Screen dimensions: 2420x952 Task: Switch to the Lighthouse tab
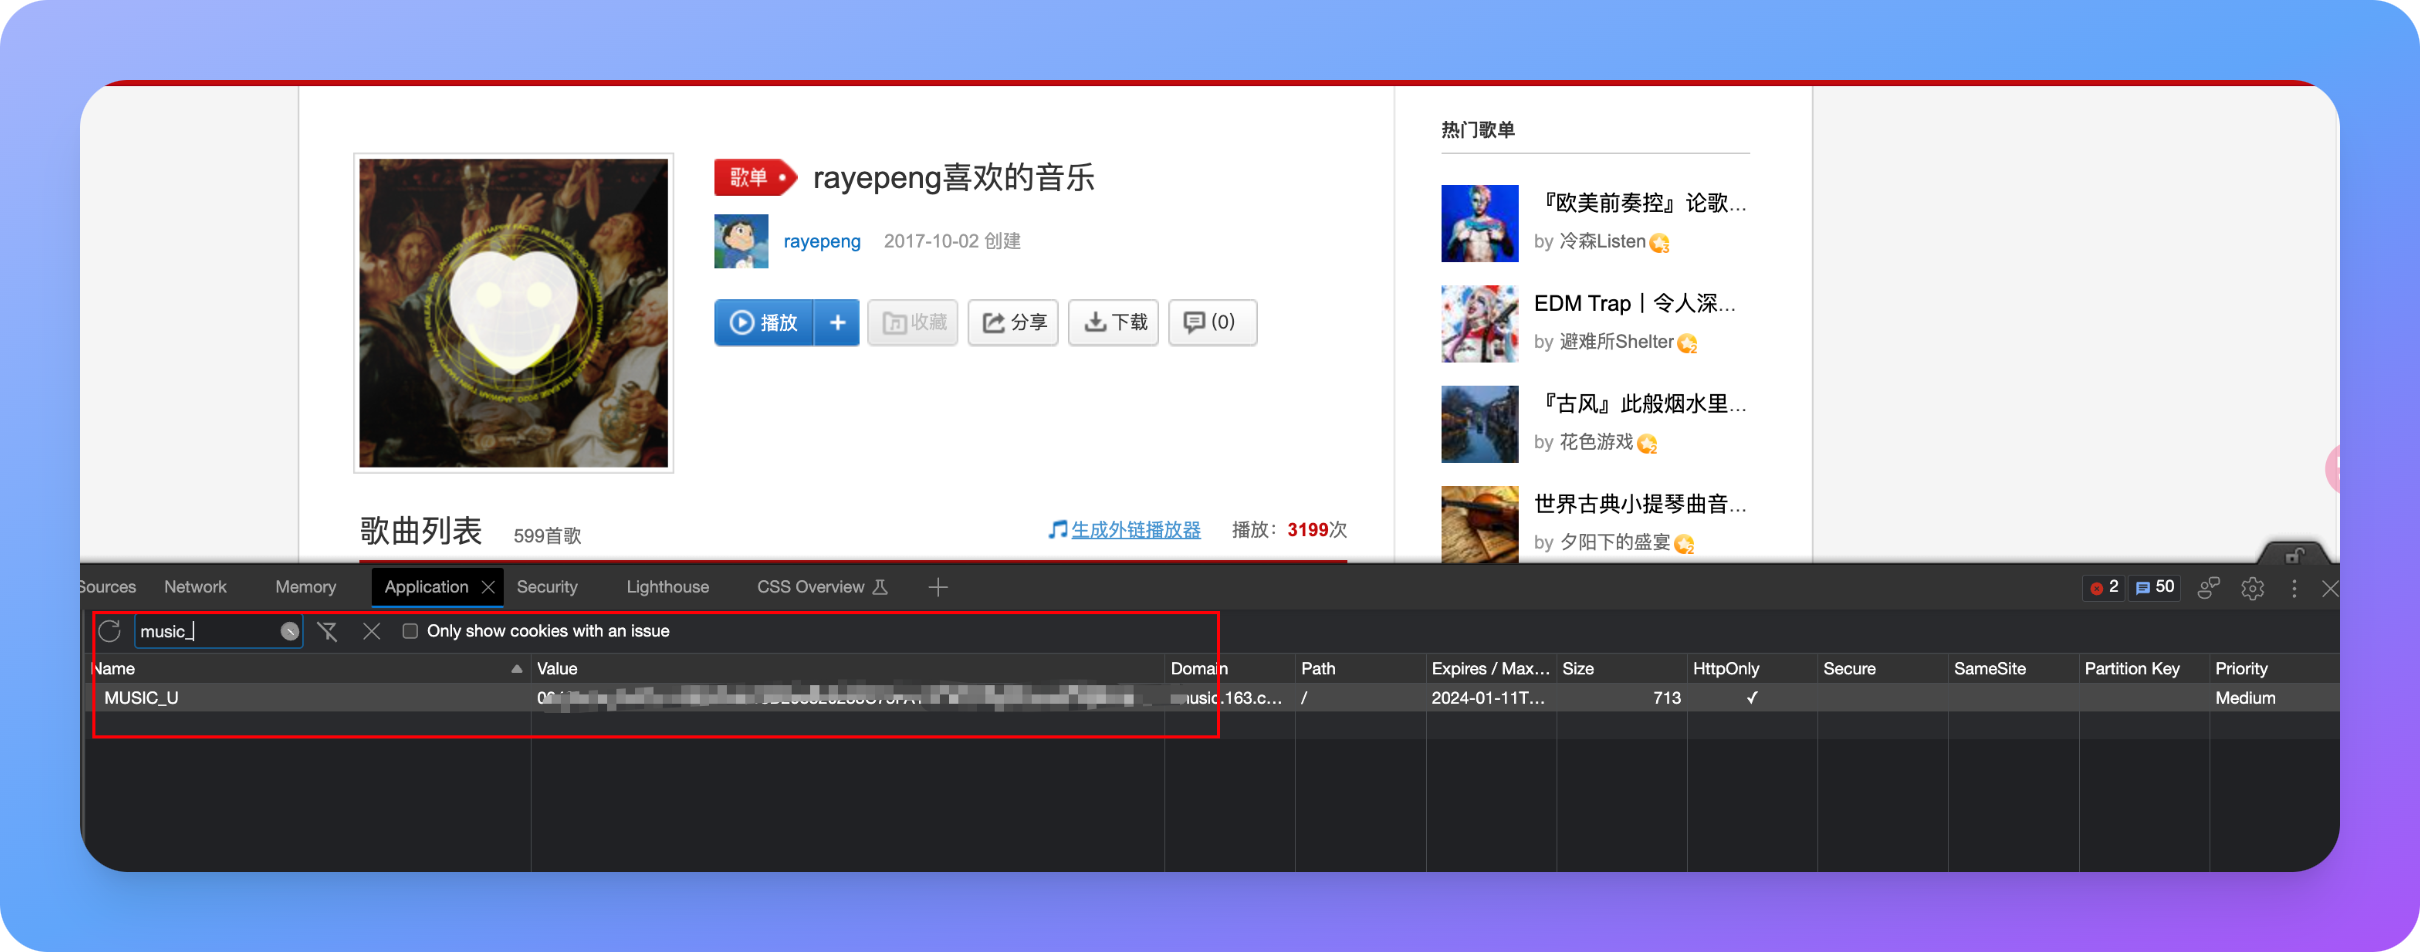coord(667,587)
